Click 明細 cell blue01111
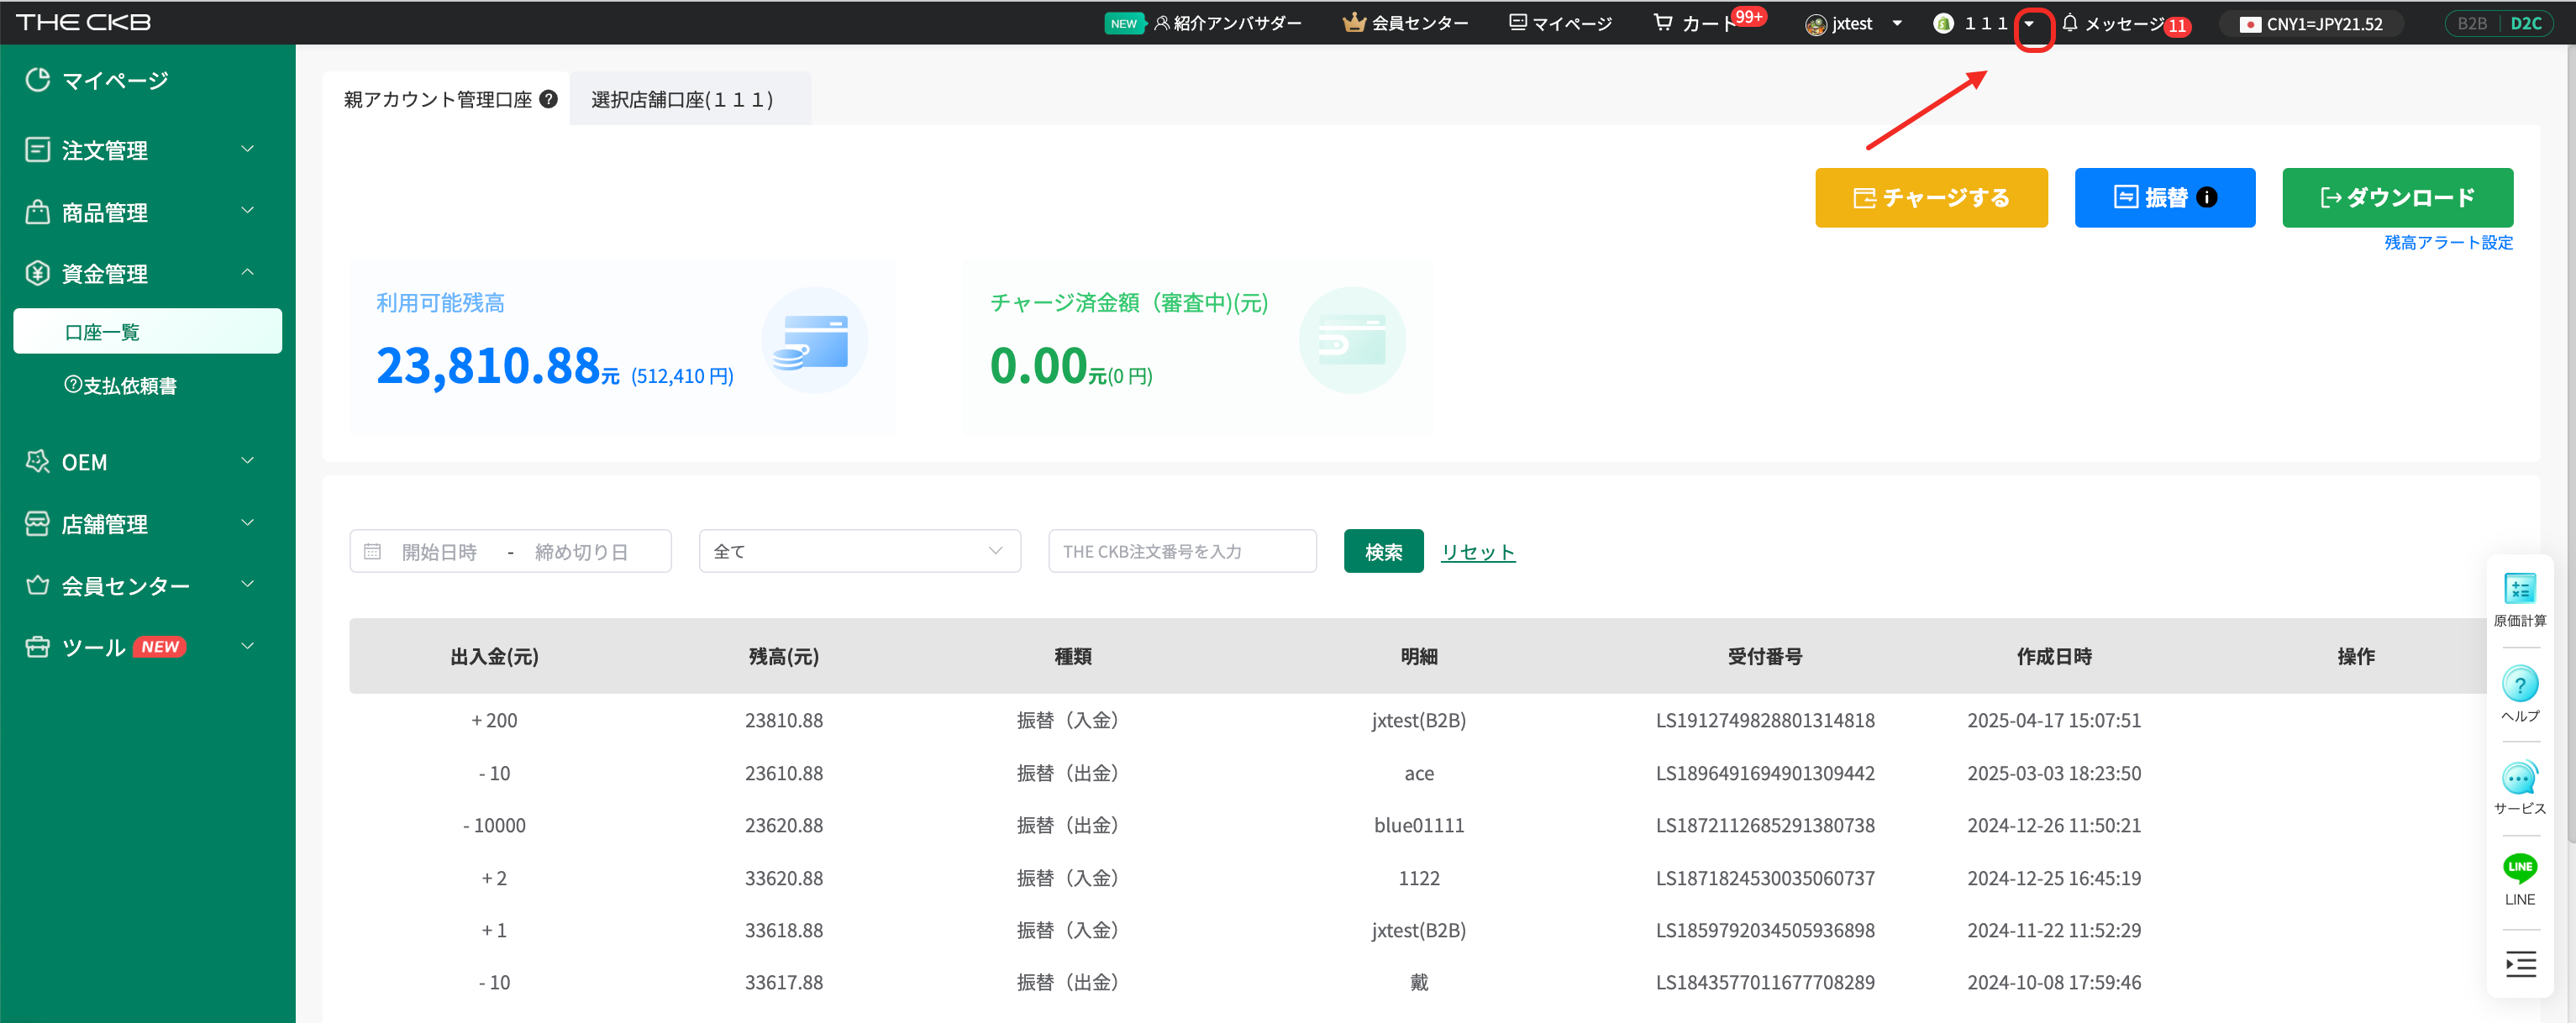Viewport: 2576px width, 1023px height. [1418, 825]
